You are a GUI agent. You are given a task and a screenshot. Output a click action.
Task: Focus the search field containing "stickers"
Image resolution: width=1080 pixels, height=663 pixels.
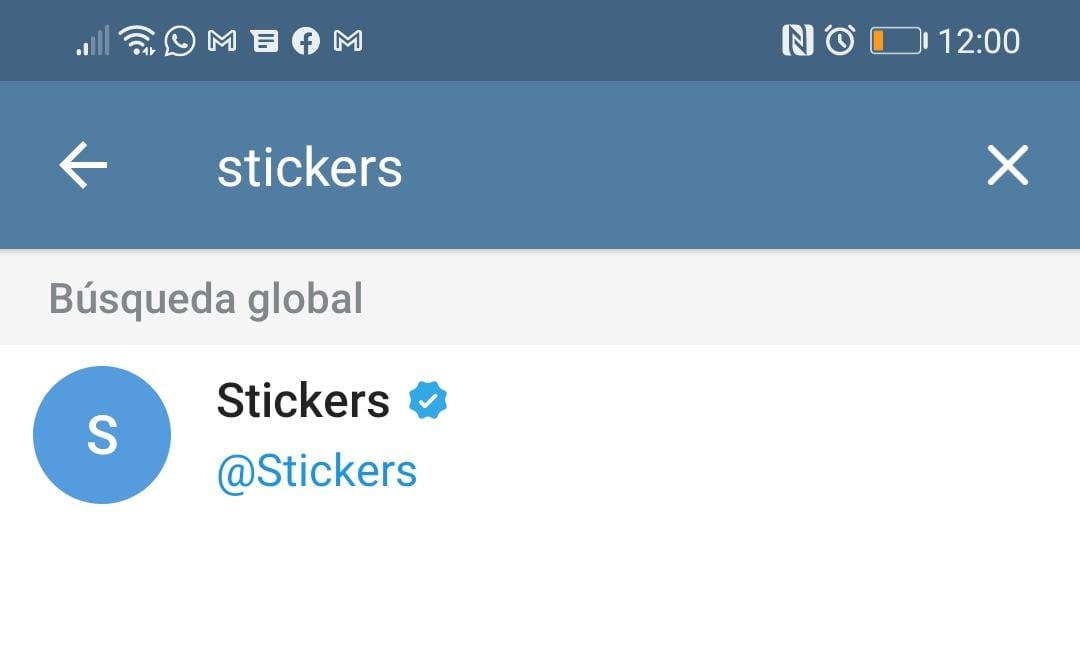[x=310, y=168]
